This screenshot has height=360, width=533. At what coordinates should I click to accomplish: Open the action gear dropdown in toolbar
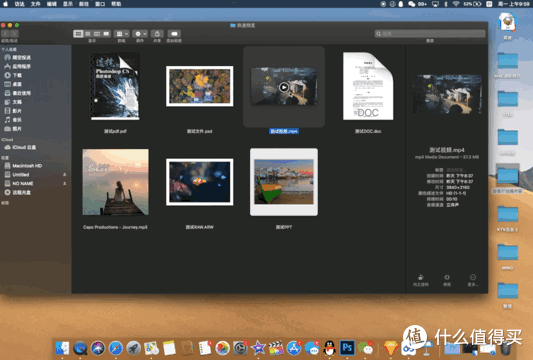[x=140, y=34]
